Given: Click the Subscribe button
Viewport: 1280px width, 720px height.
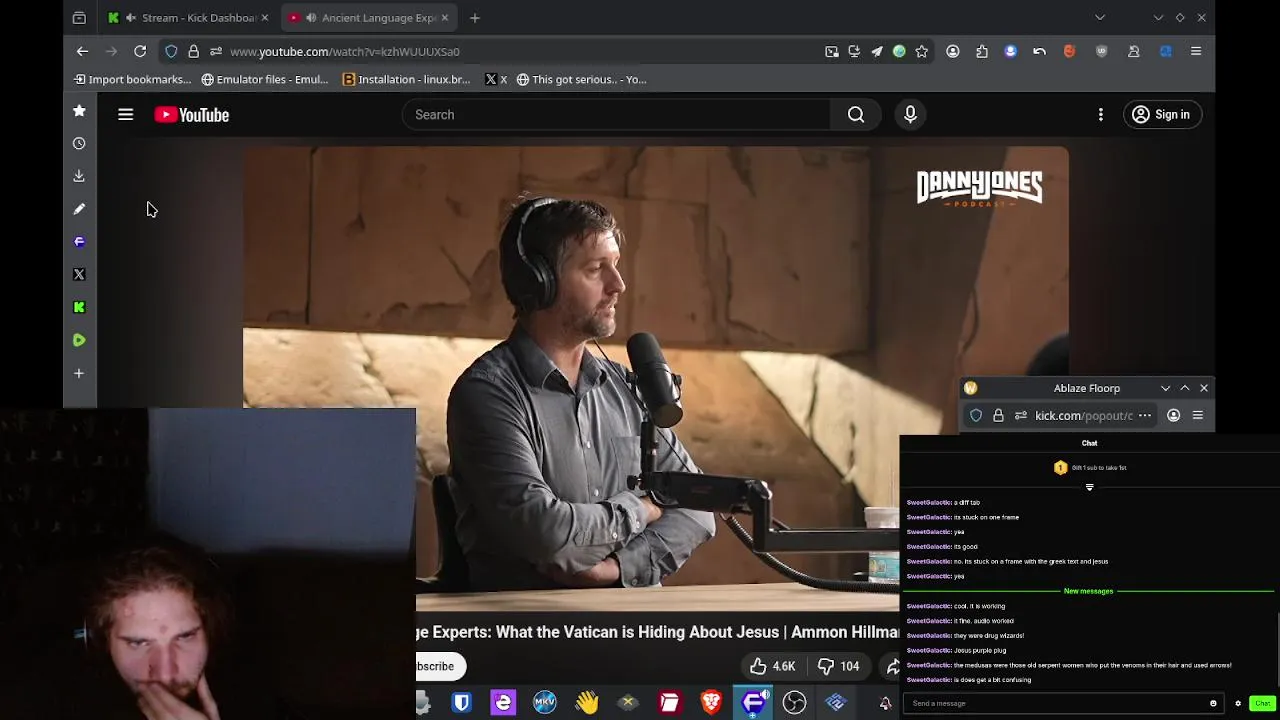Looking at the screenshot, I should click(x=436, y=666).
